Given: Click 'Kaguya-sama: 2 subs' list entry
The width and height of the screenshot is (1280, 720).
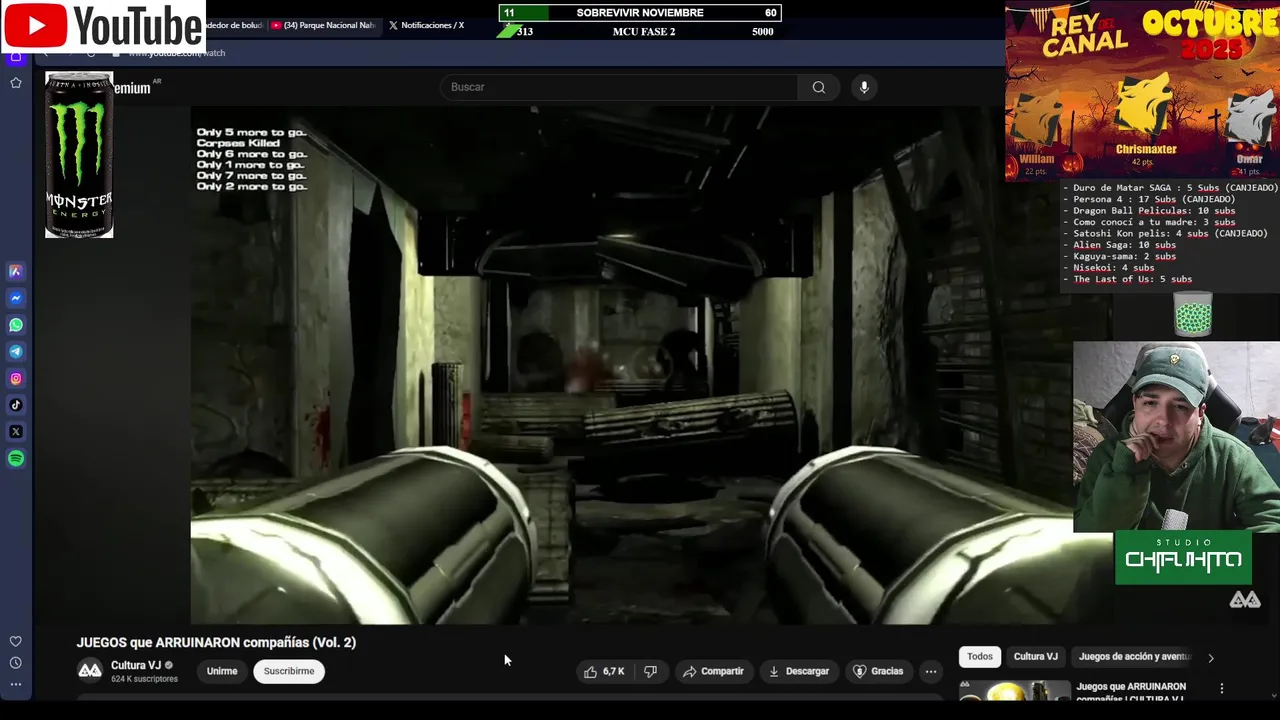Looking at the screenshot, I should coord(1124,256).
